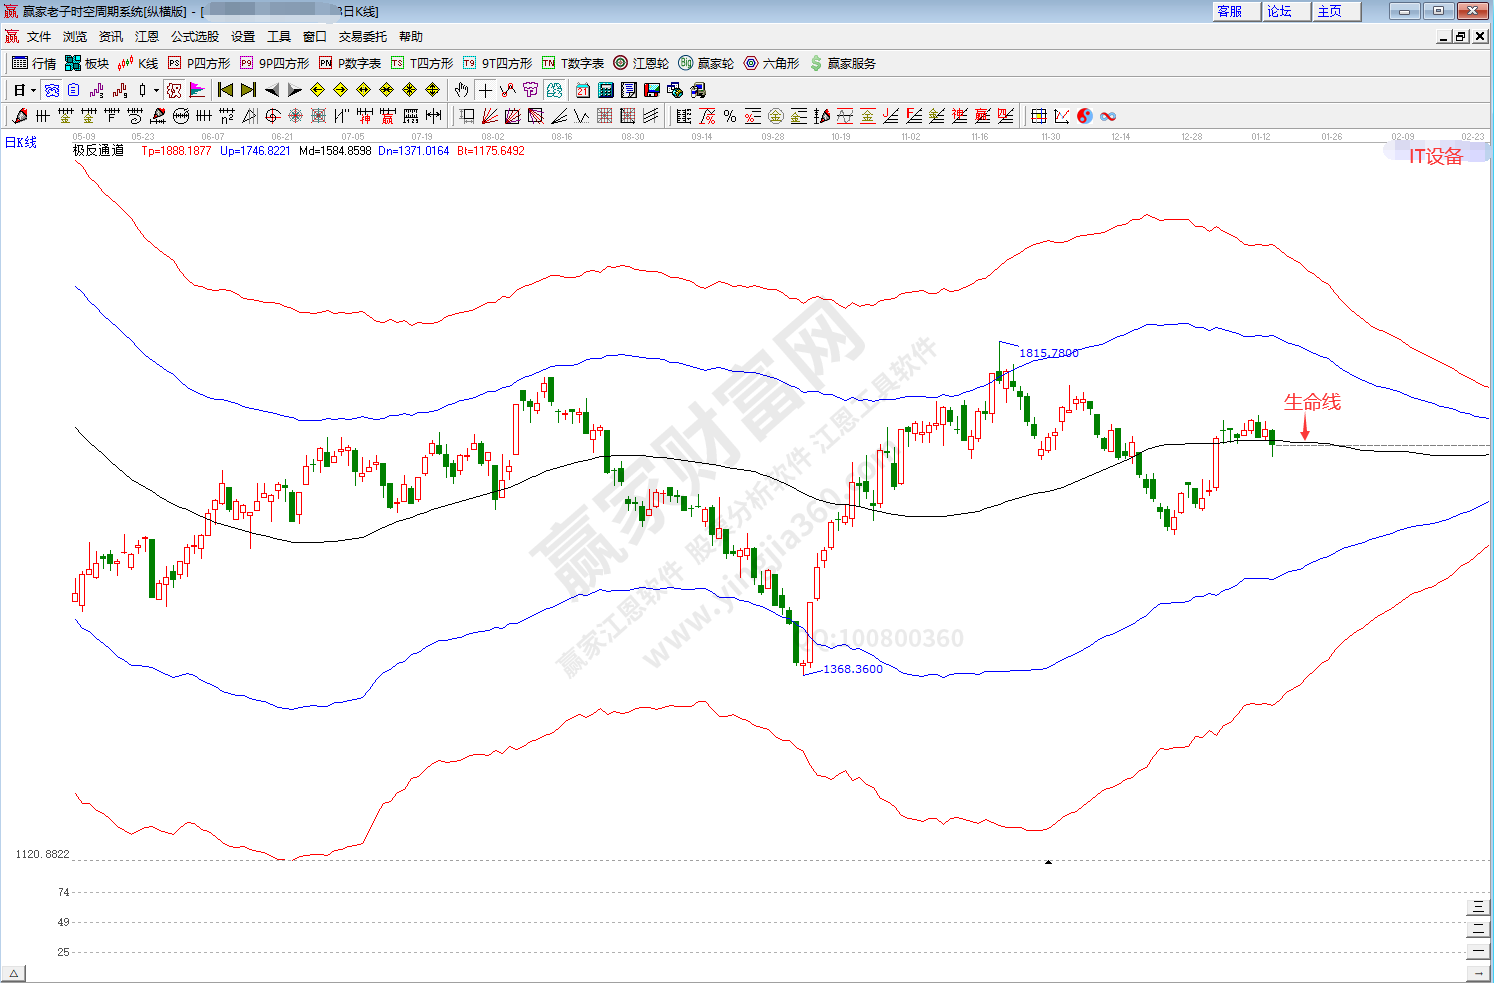This screenshot has width=1494, height=983.
Task: Click the calendar date icon
Action: pos(583,90)
